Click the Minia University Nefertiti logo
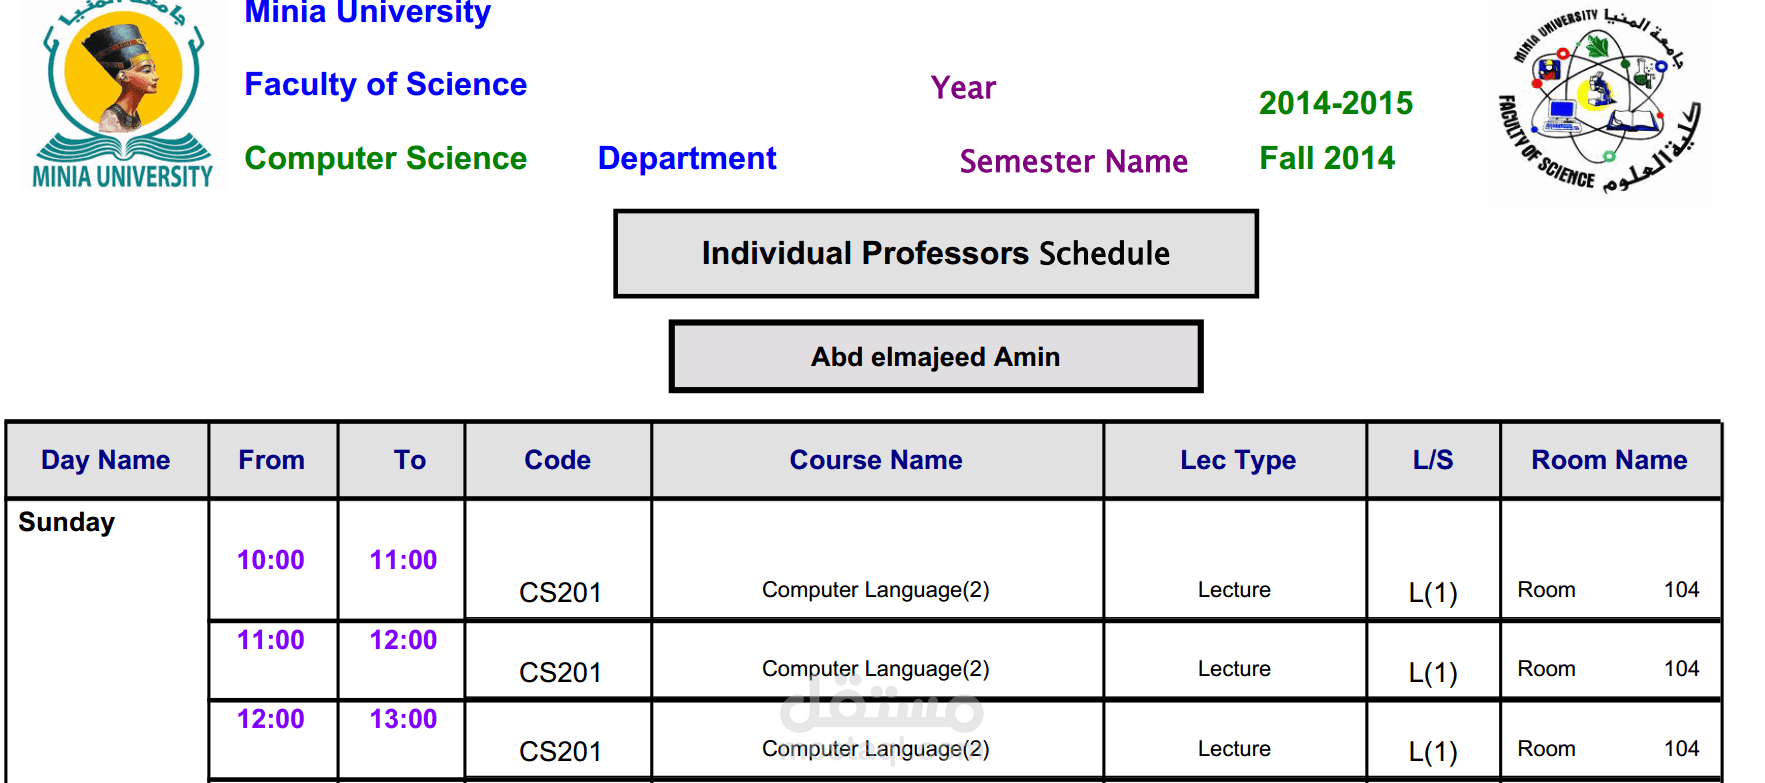Viewport: 1765px width, 783px height. 123,95
